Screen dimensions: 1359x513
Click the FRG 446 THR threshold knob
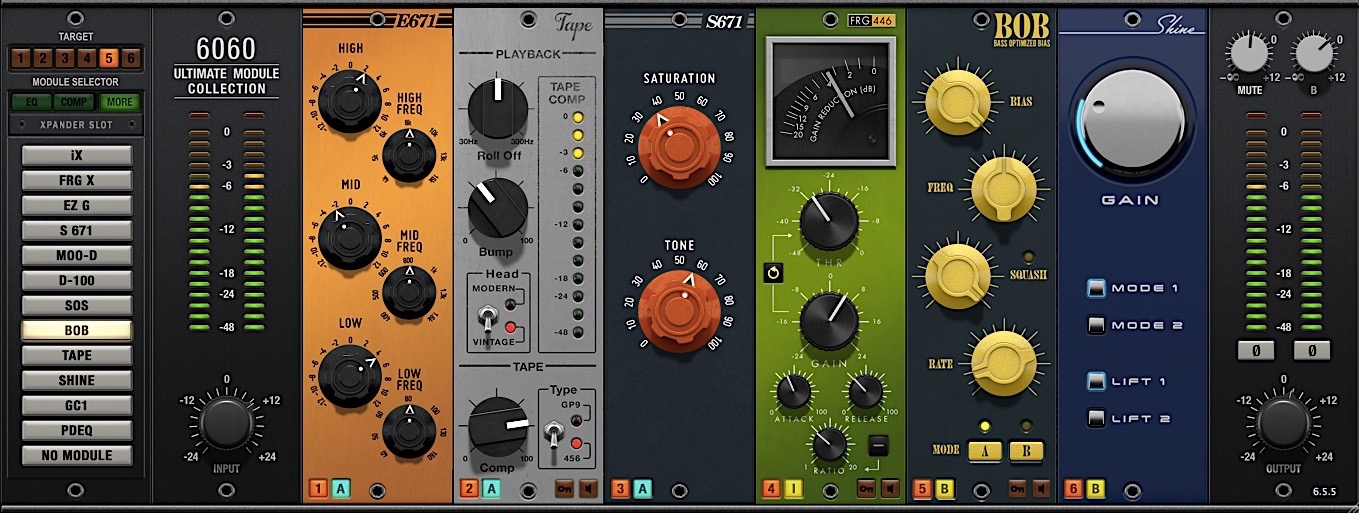pos(829,221)
